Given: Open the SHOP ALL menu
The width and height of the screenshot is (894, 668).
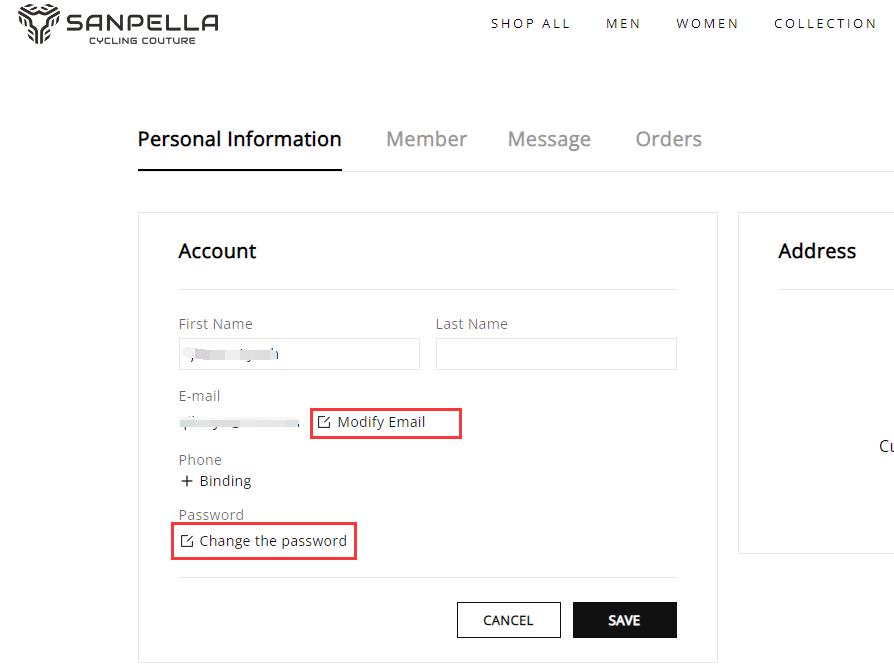Looking at the screenshot, I should coord(530,24).
